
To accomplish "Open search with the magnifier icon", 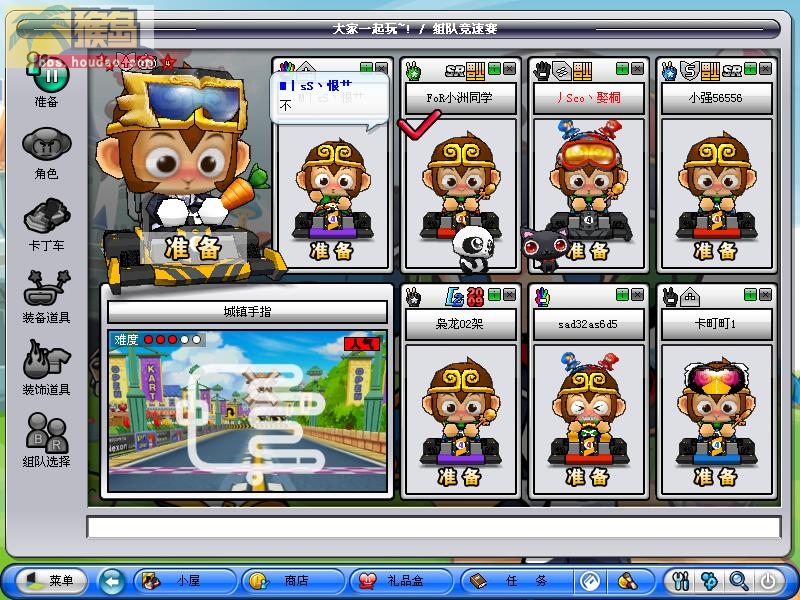I will pyautogui.click(x=739, y=581).
